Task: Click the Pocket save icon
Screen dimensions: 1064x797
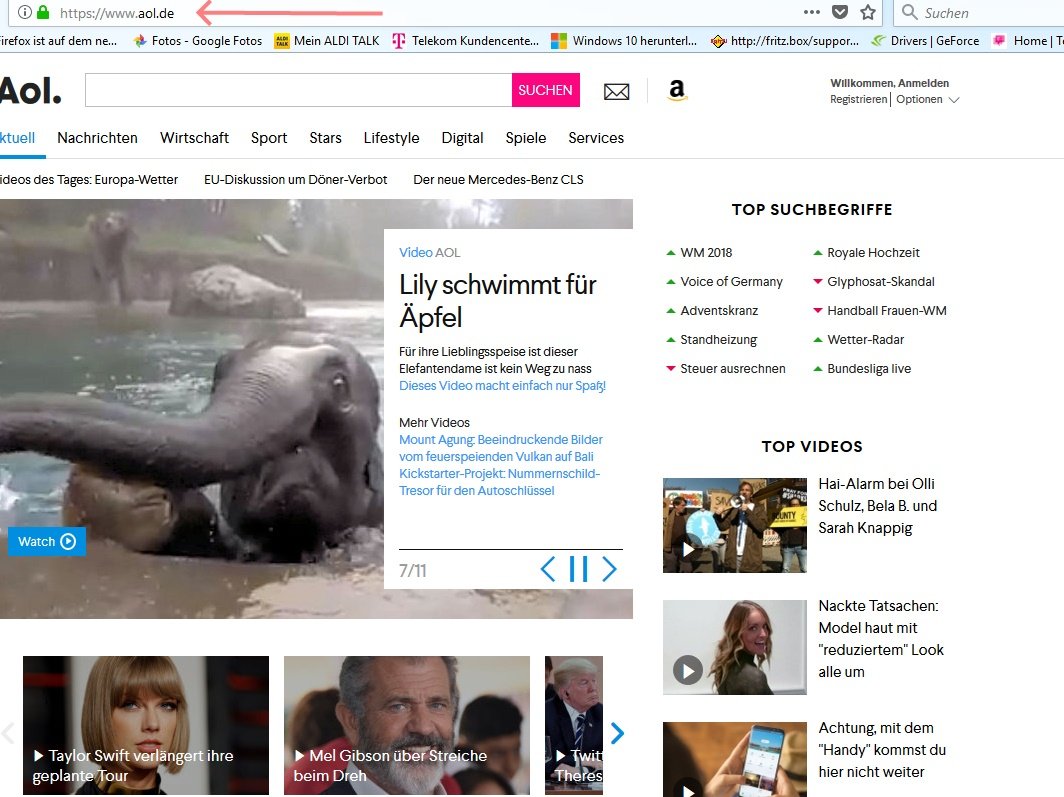Action: click(840, 12)
